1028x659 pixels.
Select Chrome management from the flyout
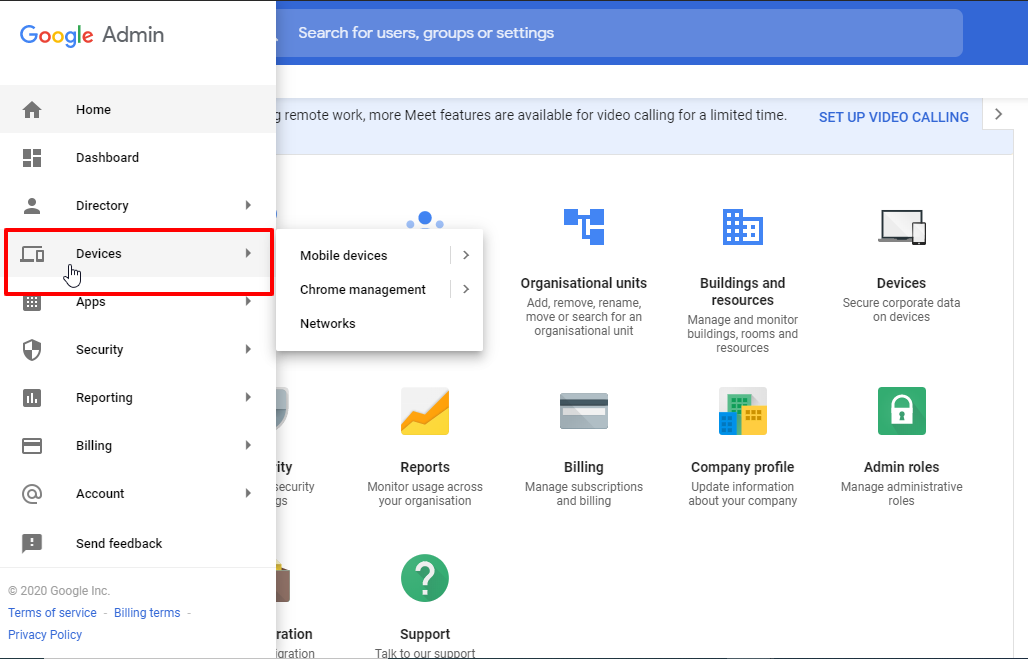[363, 290]
